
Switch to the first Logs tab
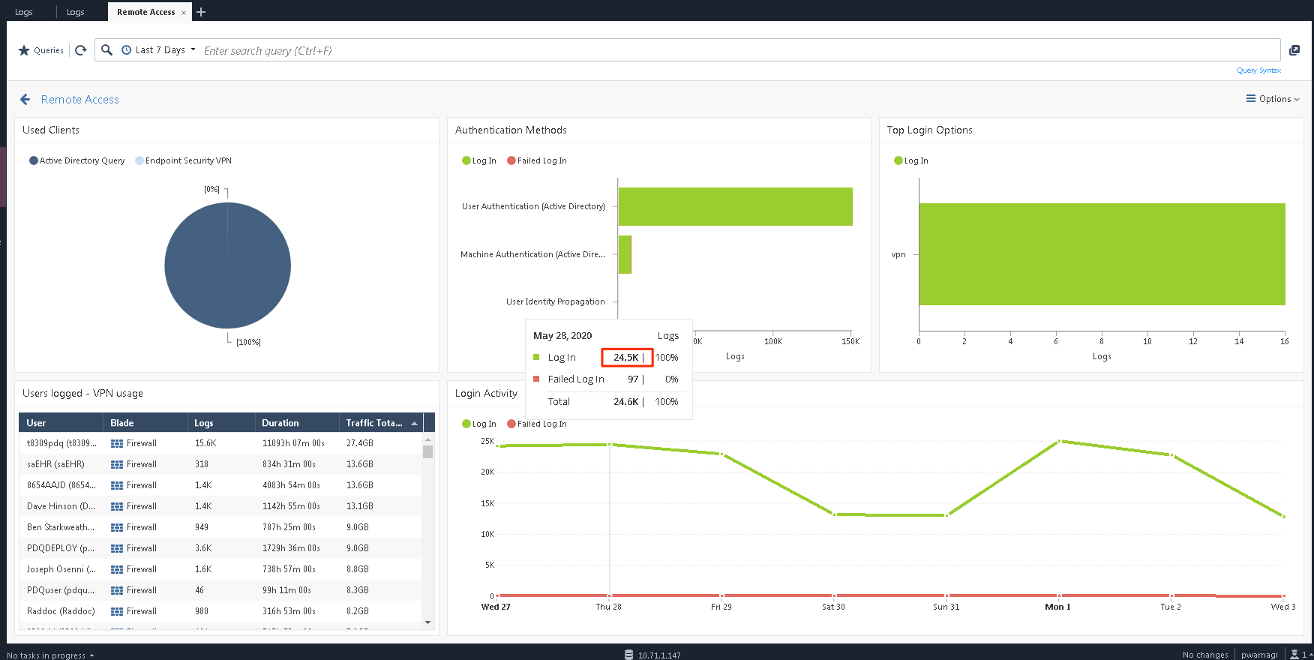(x=24, y=12)
